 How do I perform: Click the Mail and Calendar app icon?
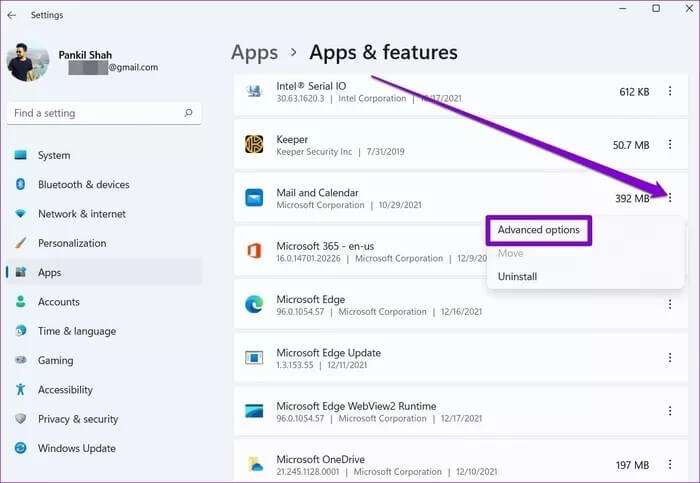(254, 198)
